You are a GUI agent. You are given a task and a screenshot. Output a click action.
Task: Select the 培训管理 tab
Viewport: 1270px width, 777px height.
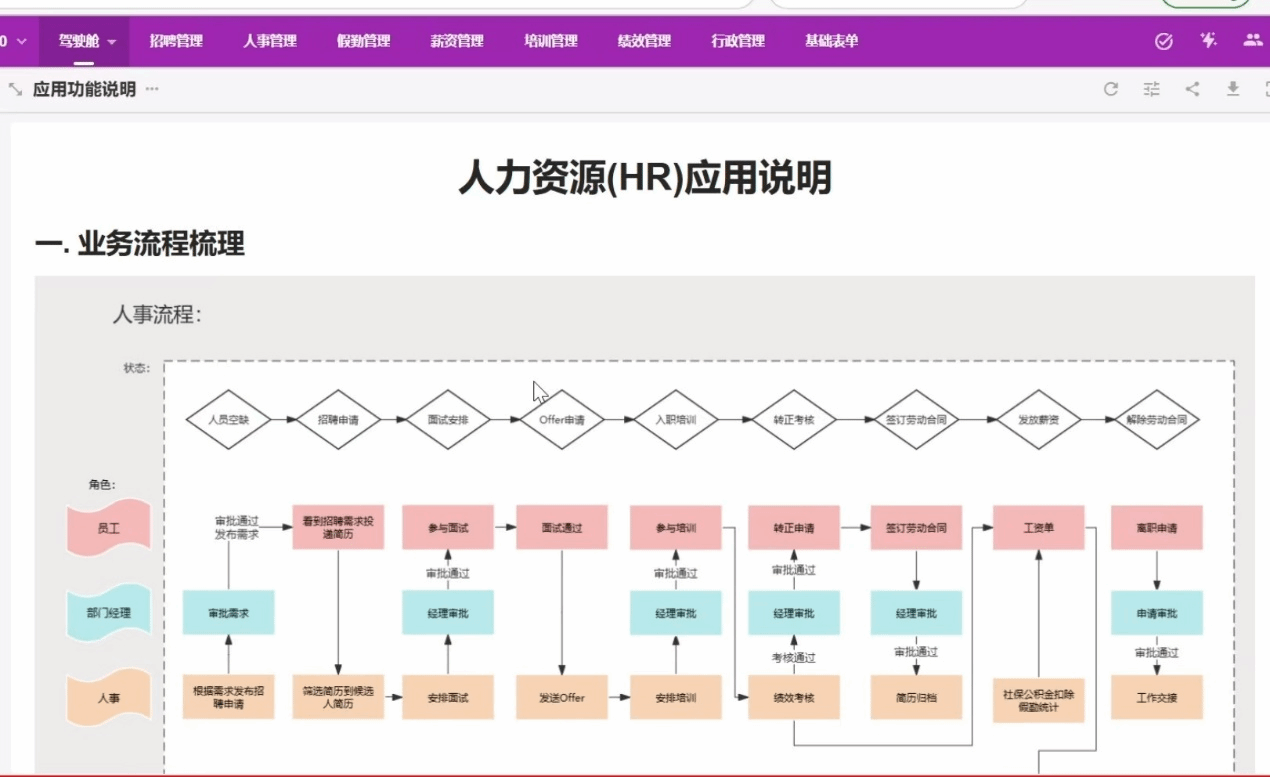[551, 41]
